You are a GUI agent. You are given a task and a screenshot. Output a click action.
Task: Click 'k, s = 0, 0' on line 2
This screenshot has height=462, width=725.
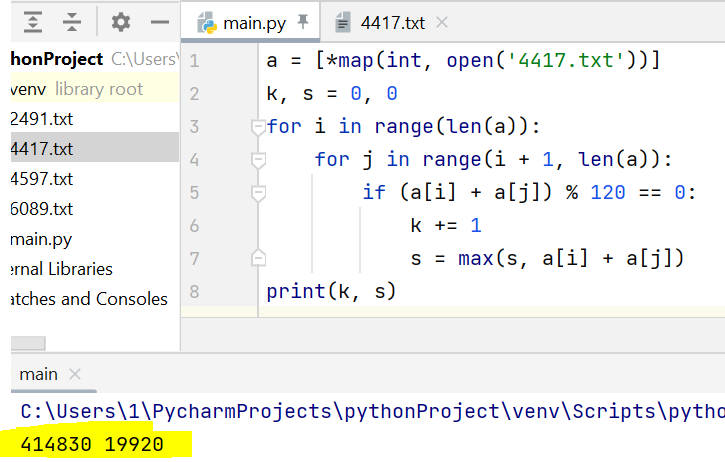point(332,94)
